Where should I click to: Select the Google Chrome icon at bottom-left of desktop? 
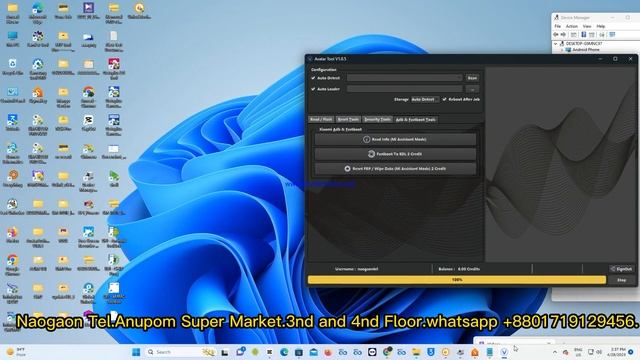click(x=13, y=263)
